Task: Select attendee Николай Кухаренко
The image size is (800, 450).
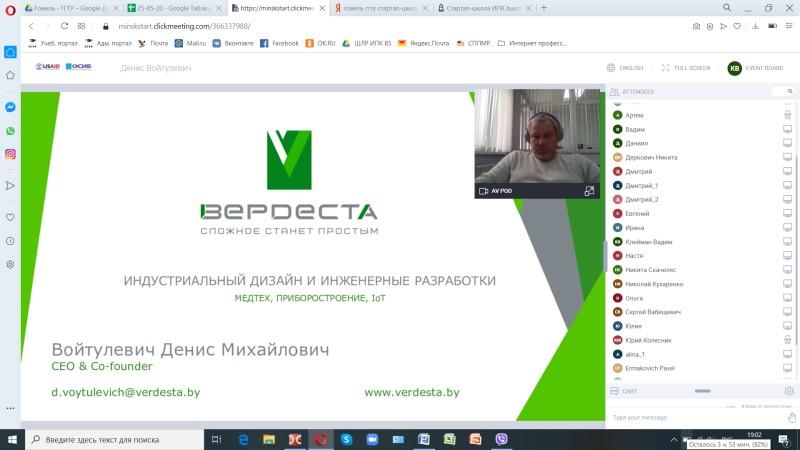Action: point(654,284)
